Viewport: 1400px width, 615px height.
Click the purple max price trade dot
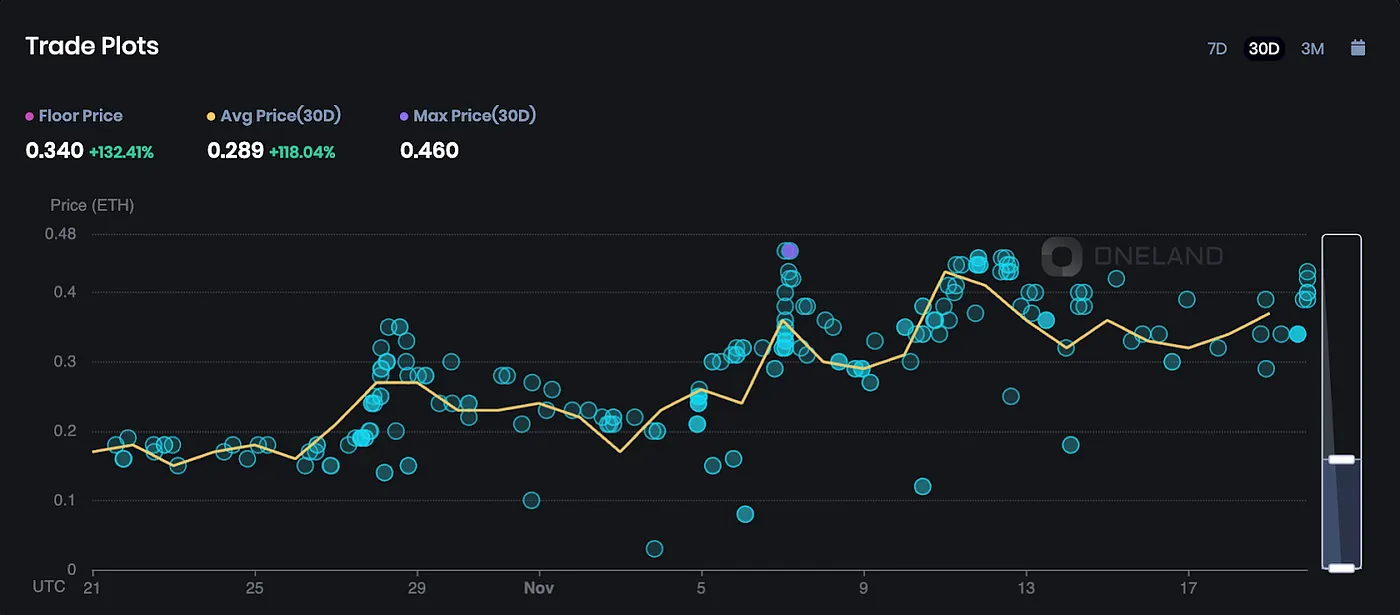(789, 250)
